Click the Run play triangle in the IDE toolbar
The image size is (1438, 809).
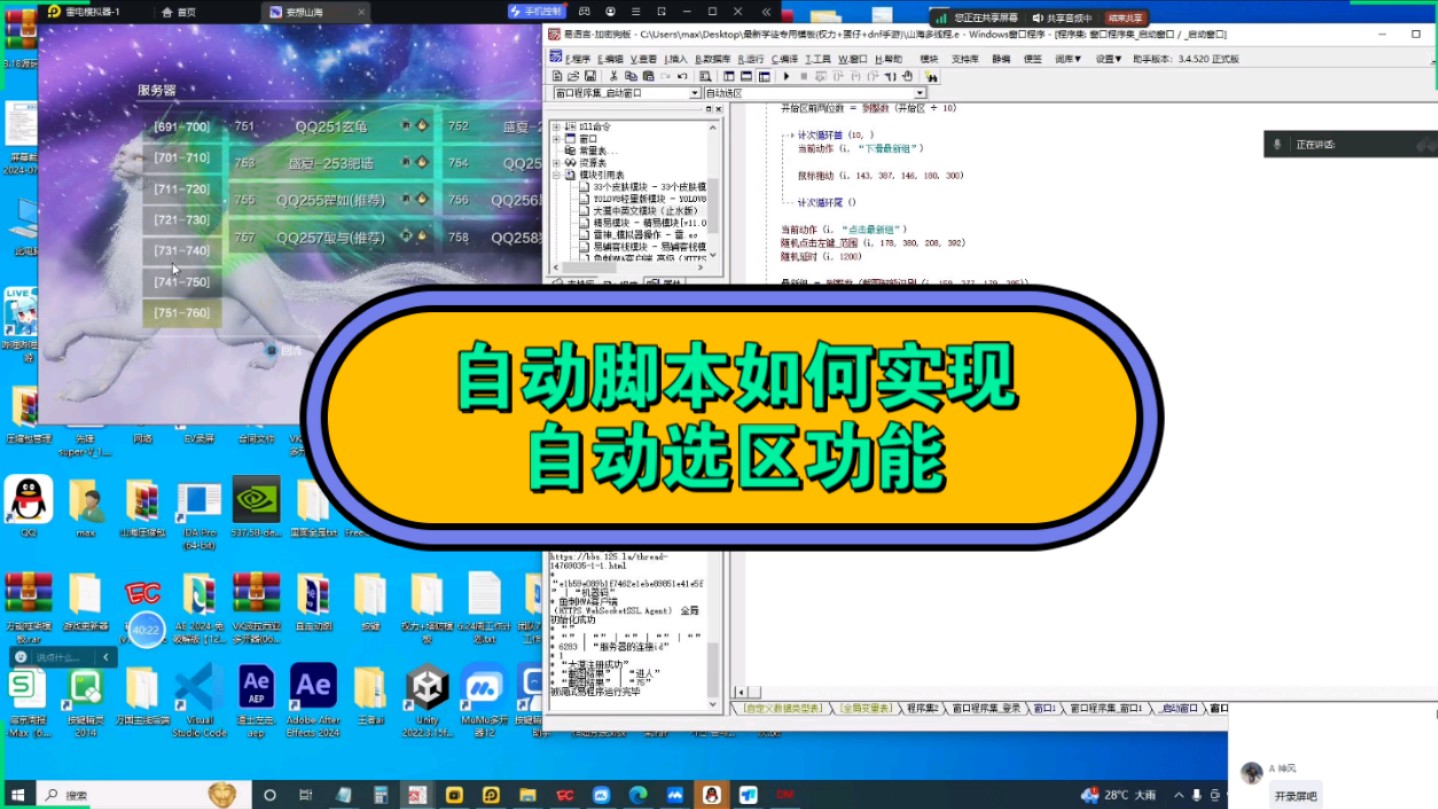click(x=786, y=76)
